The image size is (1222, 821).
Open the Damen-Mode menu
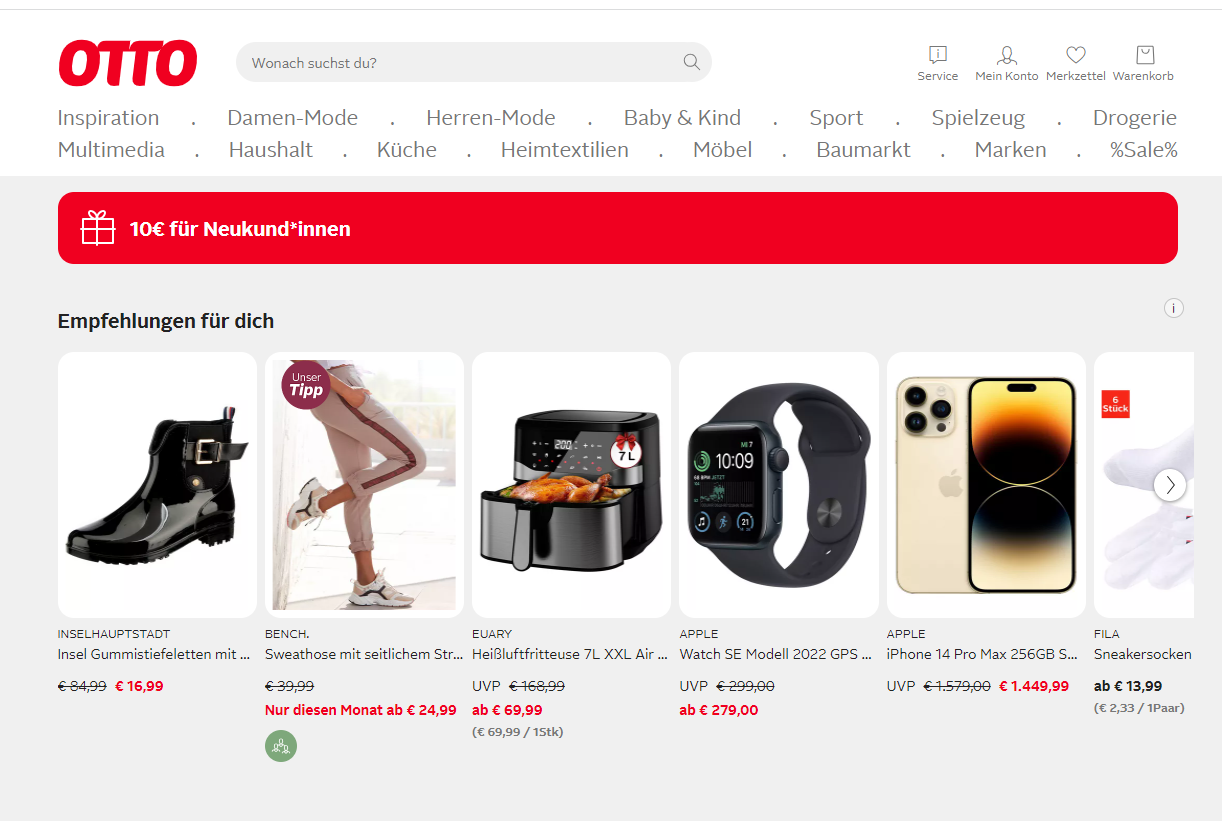coord(292,118)
